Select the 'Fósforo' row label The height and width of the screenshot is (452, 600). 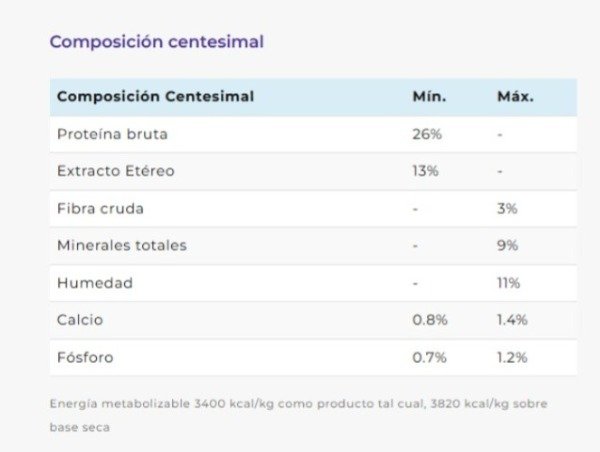pos(85,357)
